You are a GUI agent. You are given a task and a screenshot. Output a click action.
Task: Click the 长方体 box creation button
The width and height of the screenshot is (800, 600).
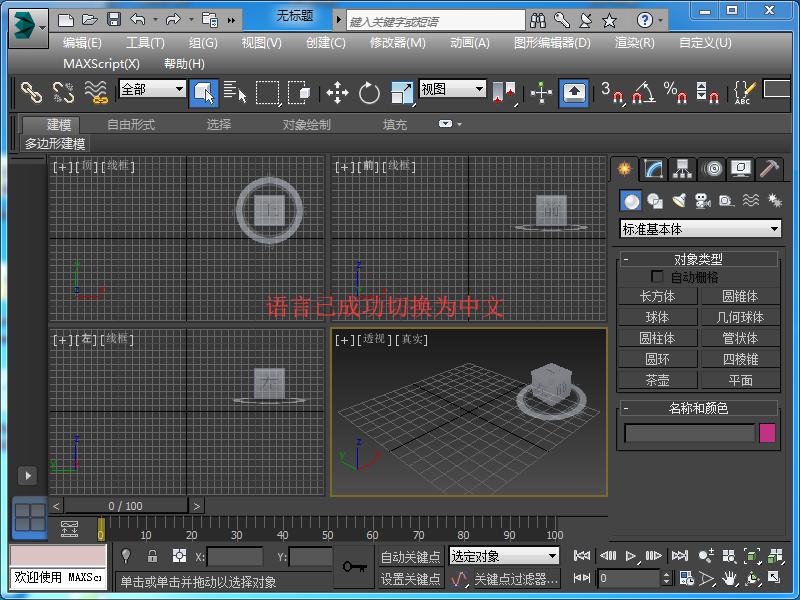click(x=657, y=296)
